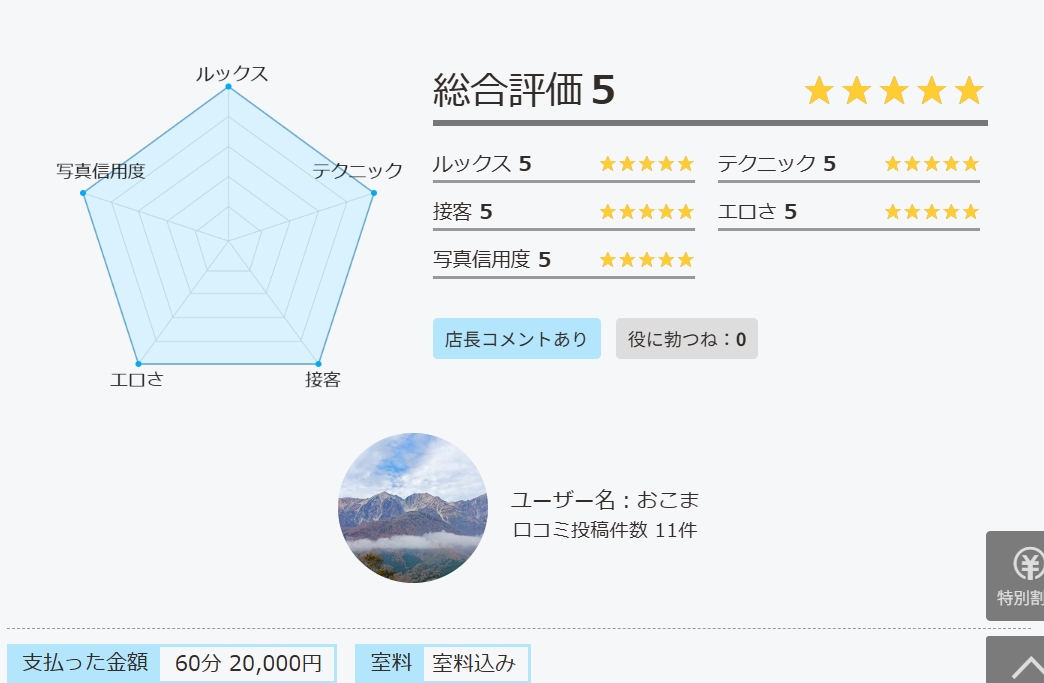Click the 役に勃つね counter button

[x=686, y=339]
